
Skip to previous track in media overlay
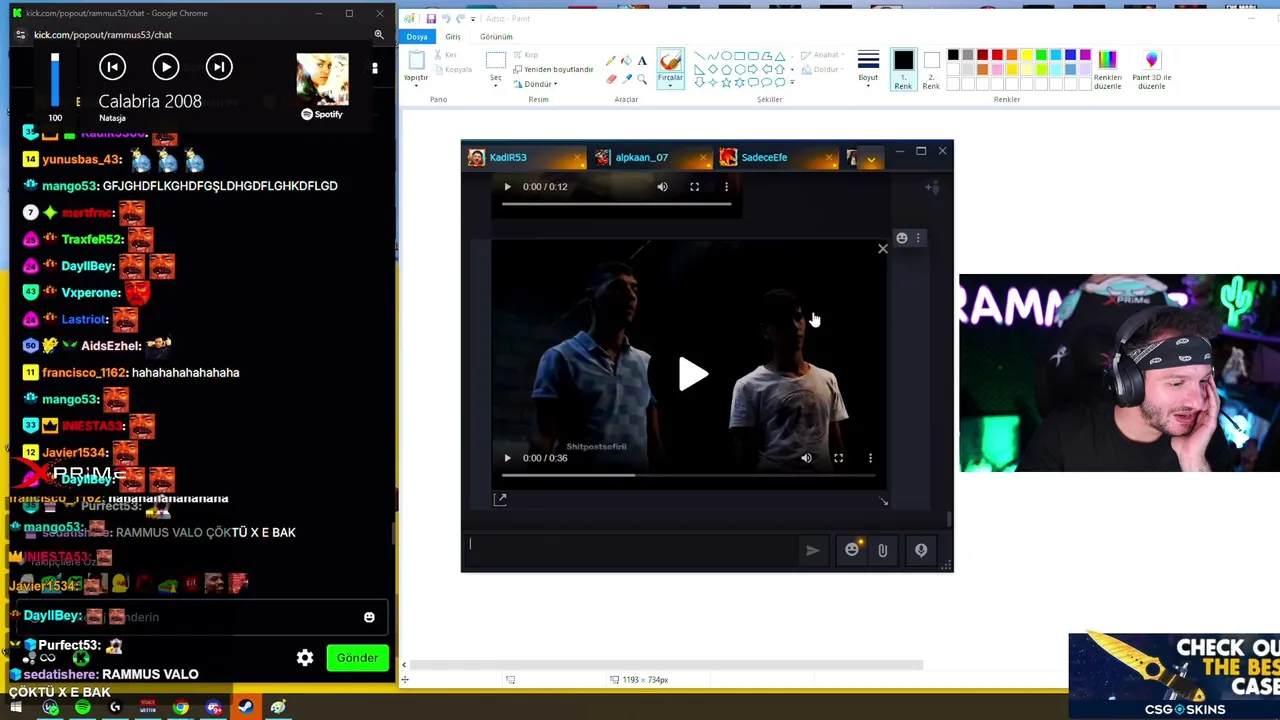[x=112, y=67]
